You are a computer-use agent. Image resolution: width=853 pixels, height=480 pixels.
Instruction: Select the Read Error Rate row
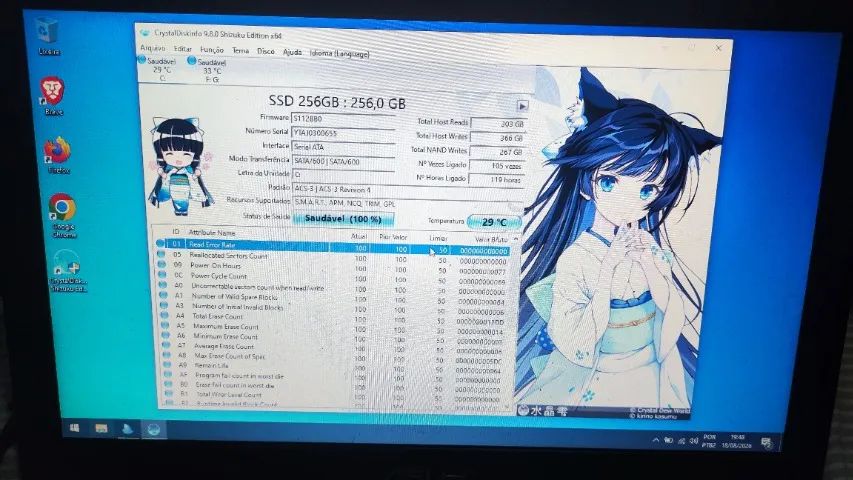(333, 247)
